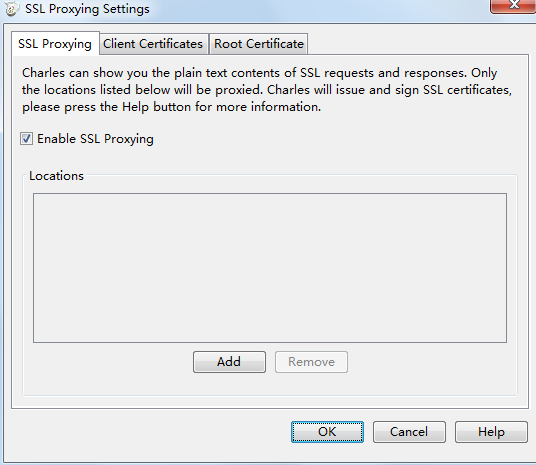Viewport: 536px width, 465px height.
Task: Click the 'Enable SSL Proxying' label text
Action: coord(95,139)
